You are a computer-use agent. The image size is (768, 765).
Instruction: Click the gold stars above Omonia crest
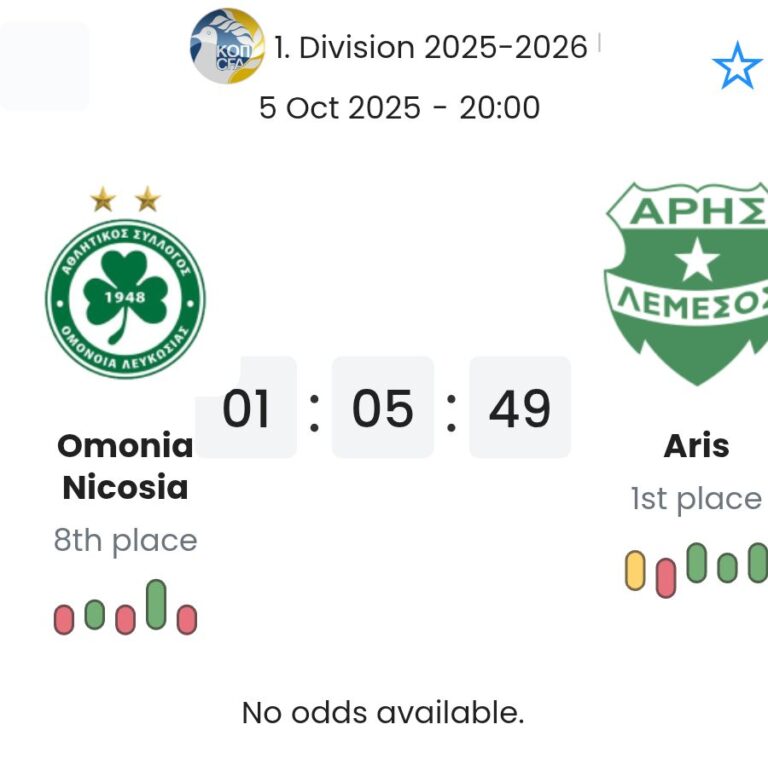coord(125,200)
